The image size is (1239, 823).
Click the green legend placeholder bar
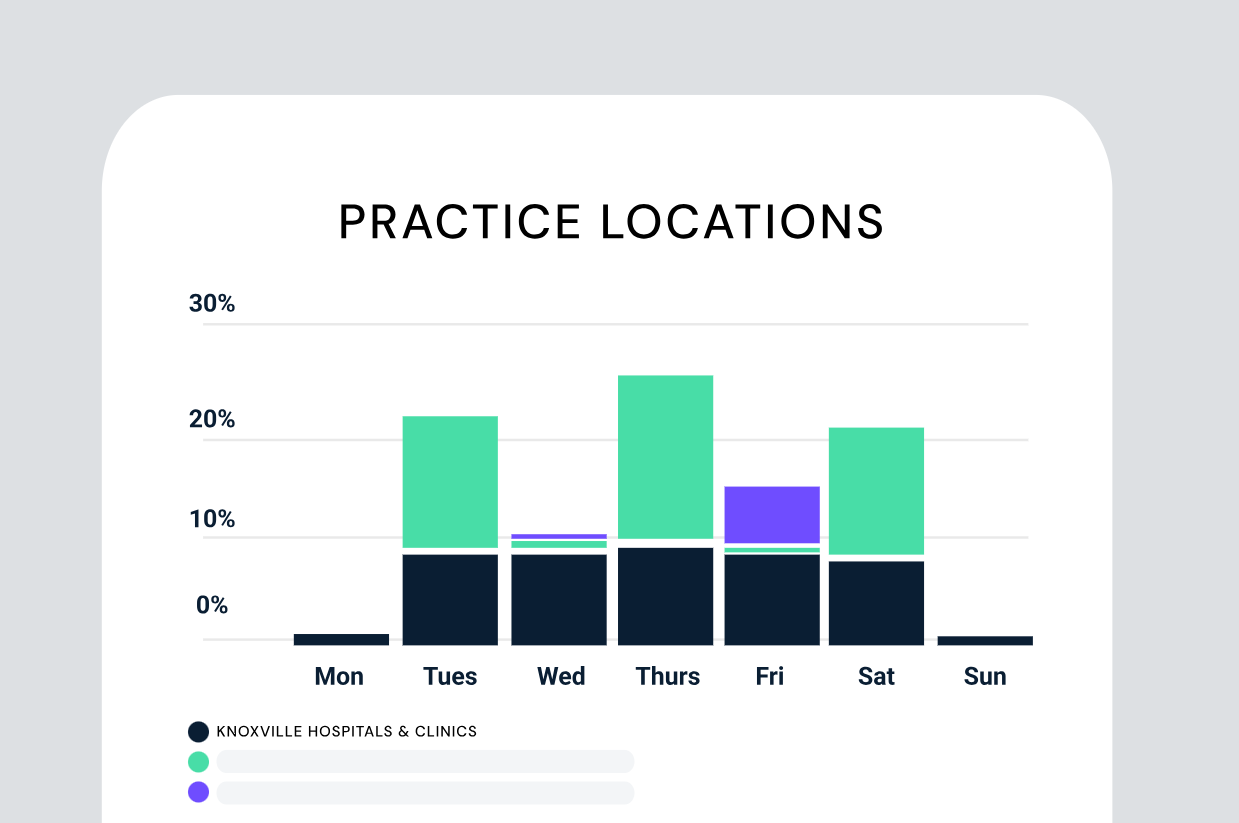(425, 762)
